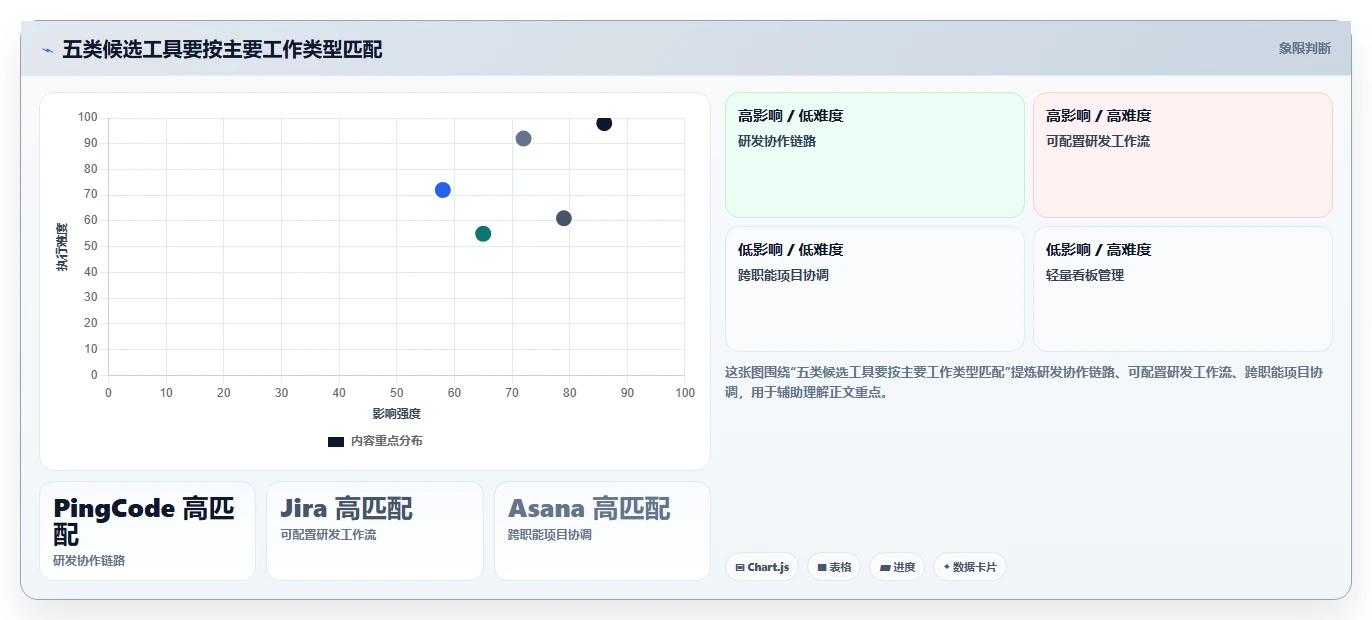
Task: Open the PingCode 高匹配 stat card
Action: tap(147, 531)
